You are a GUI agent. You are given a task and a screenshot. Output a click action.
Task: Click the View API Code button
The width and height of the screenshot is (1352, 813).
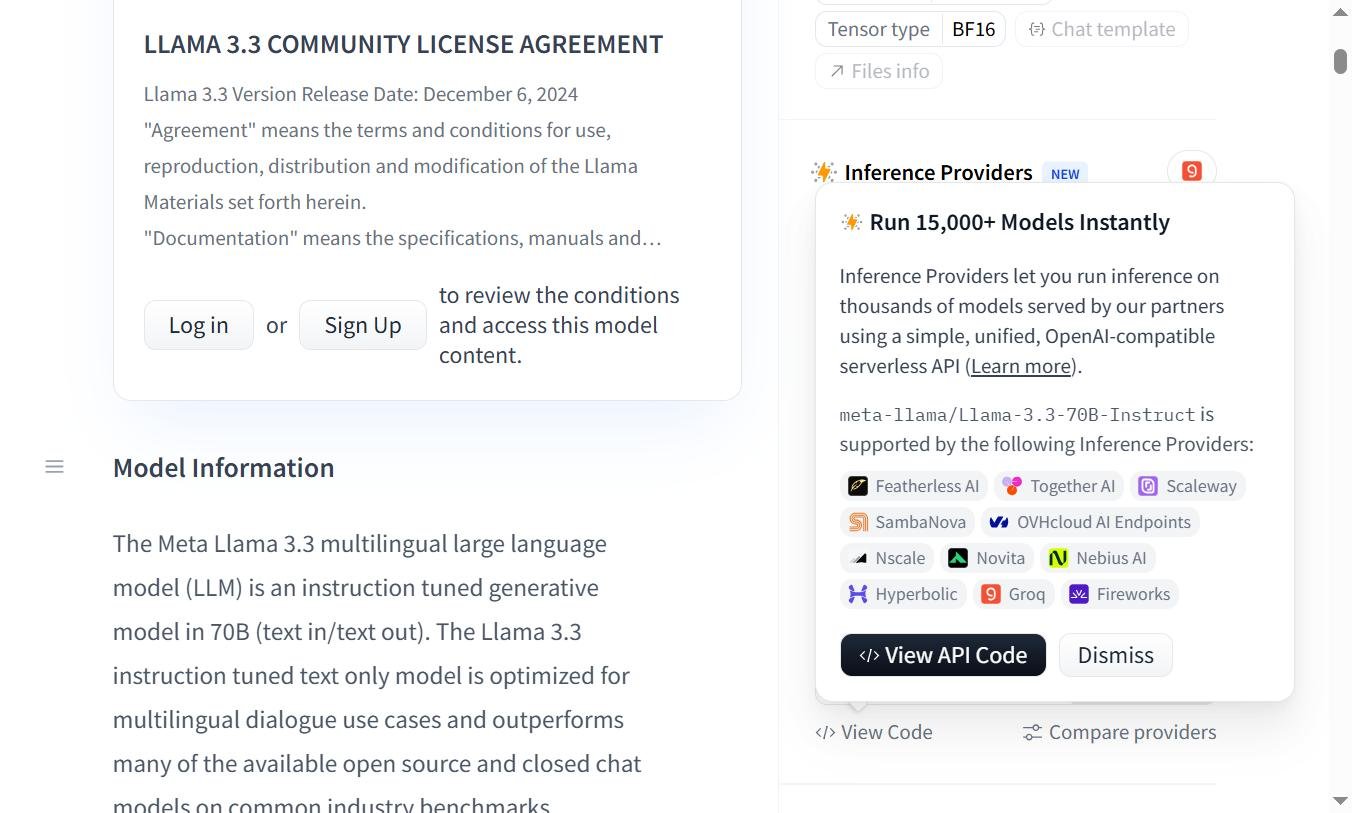(943, 655)
